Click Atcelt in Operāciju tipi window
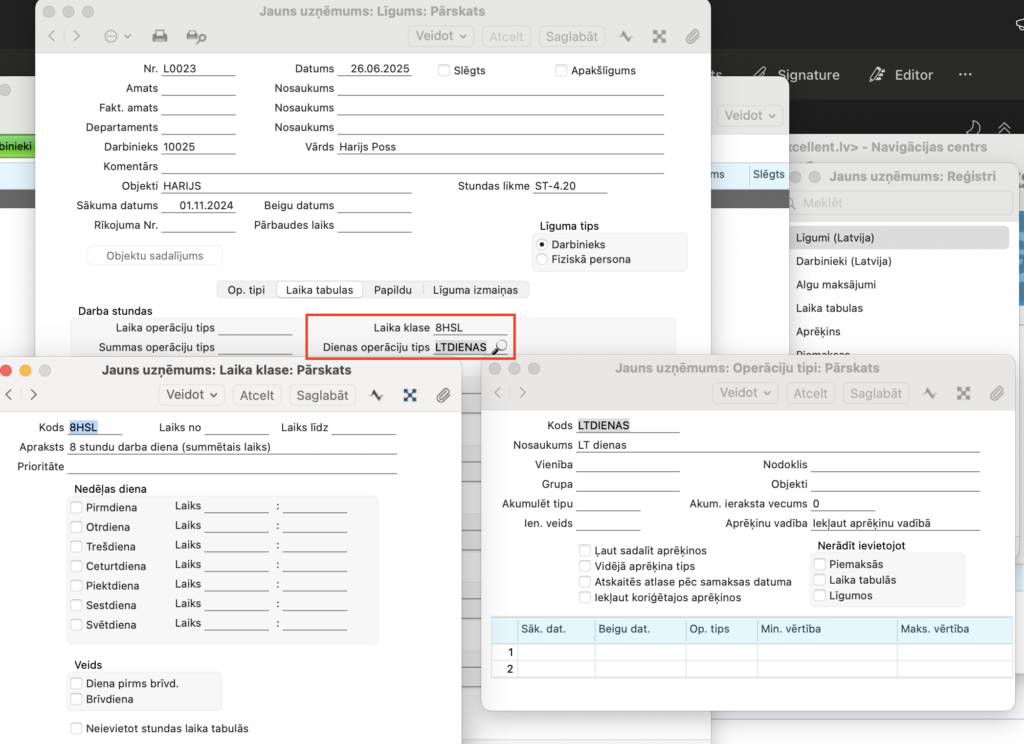Image resolution: width=1024 pixels, height=744 pixels. click(x=810, y=393)
